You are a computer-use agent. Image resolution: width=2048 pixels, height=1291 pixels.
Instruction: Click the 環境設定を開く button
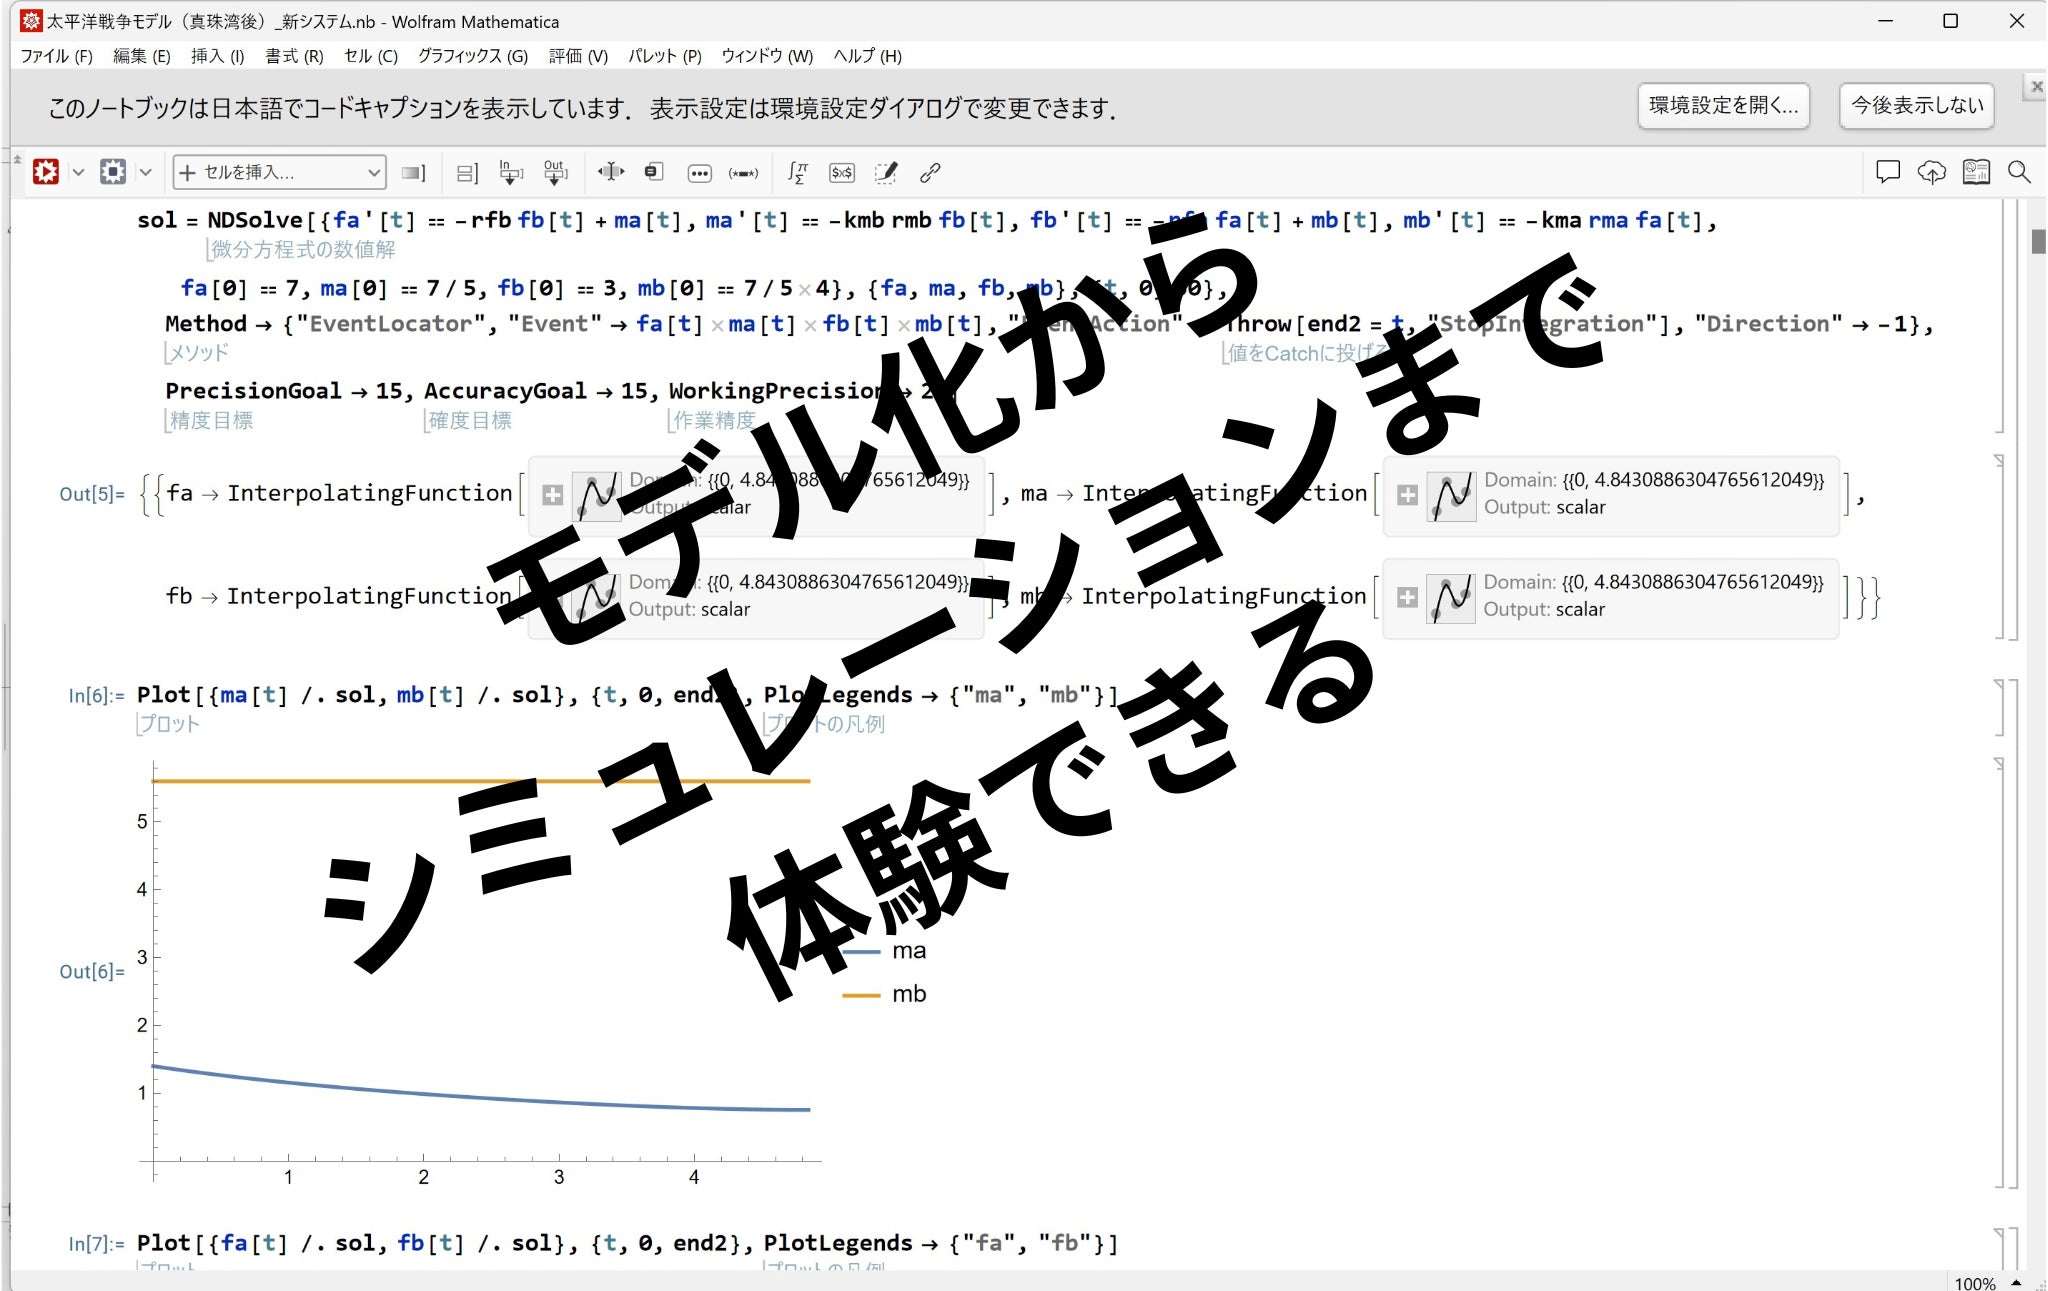click(1722, 105)
